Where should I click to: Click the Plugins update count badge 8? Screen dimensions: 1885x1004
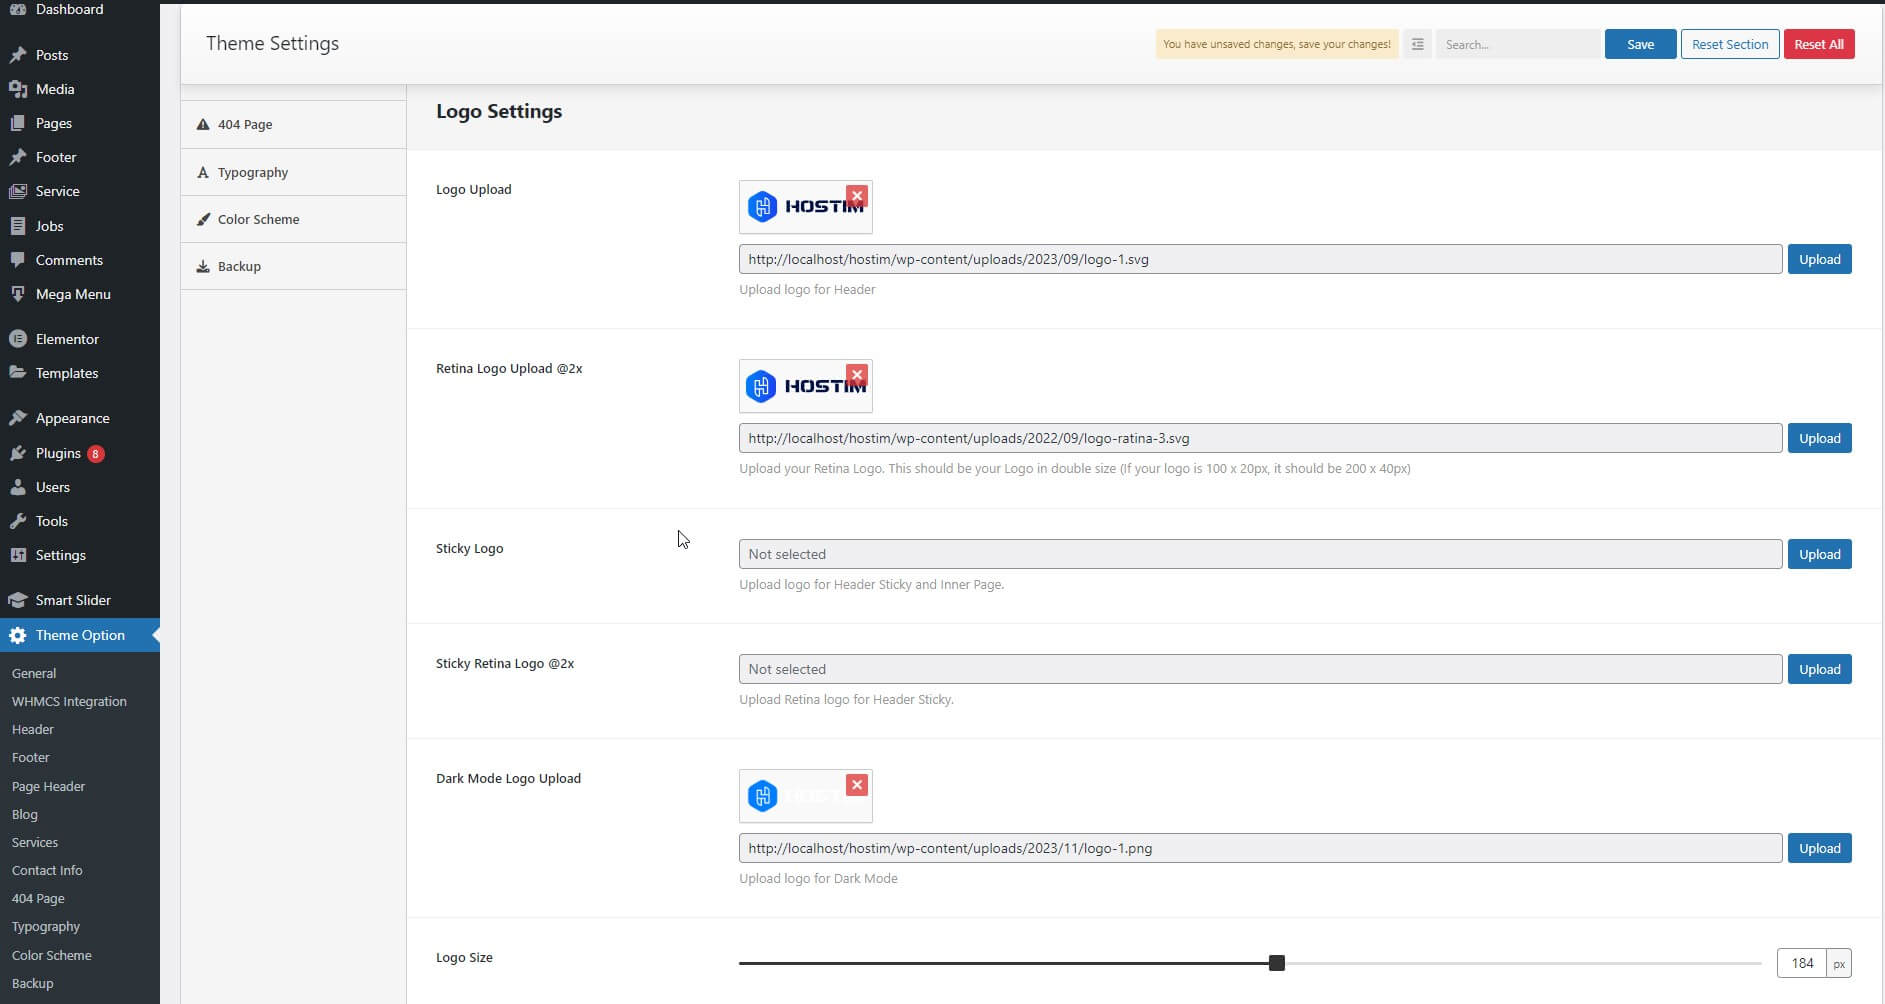[x=95, y=454]
